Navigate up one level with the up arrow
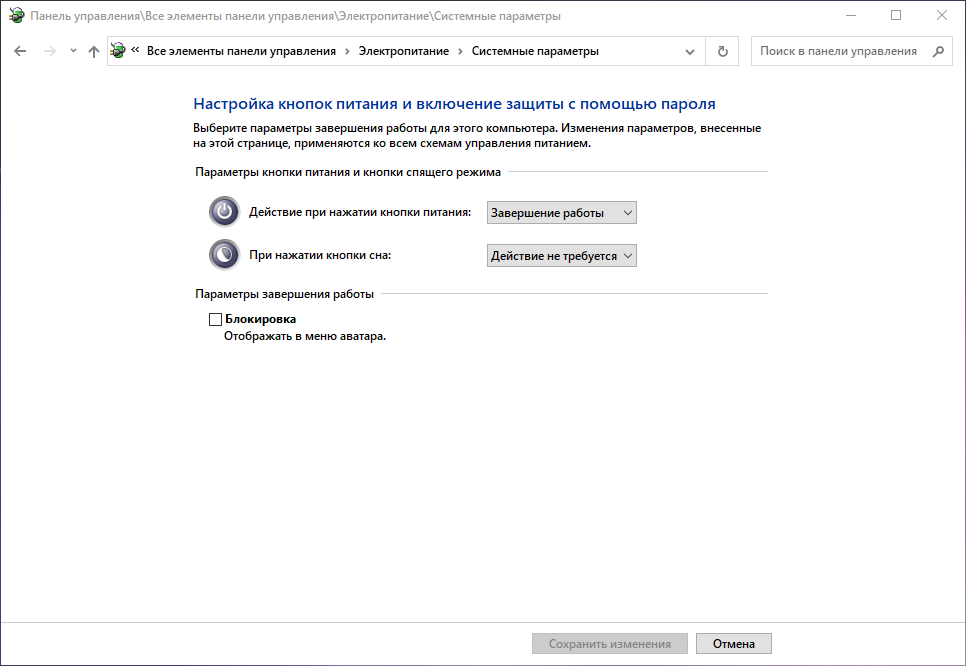 [x=92, y=51]
